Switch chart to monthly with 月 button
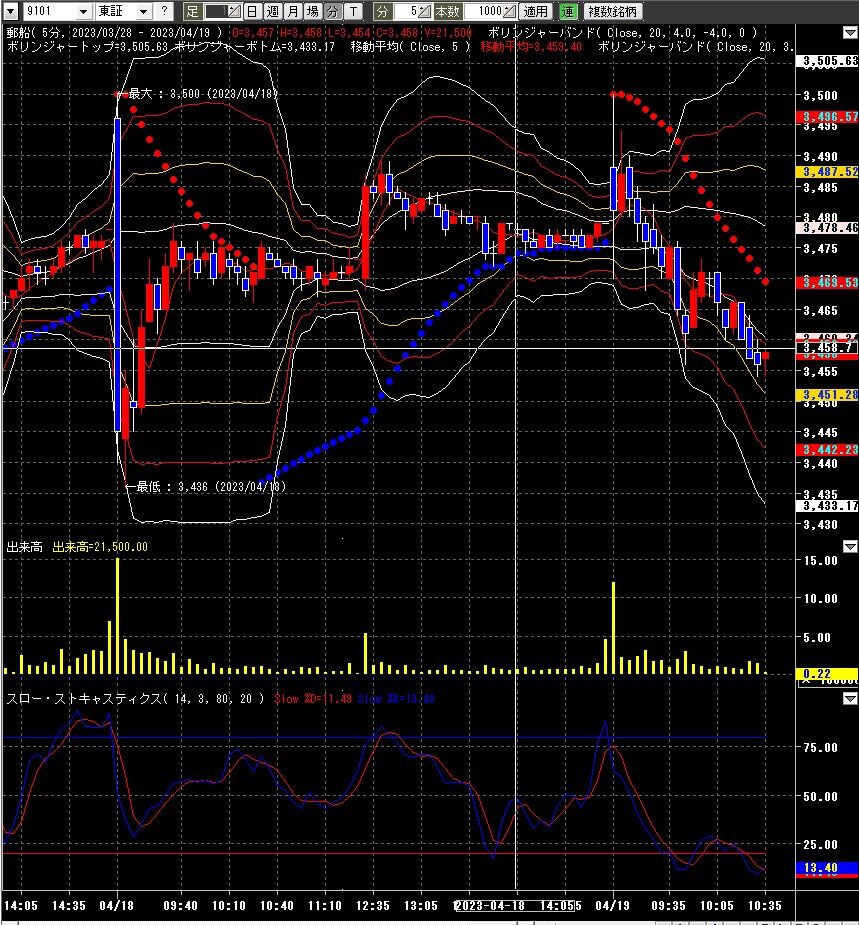 point(293,11)
